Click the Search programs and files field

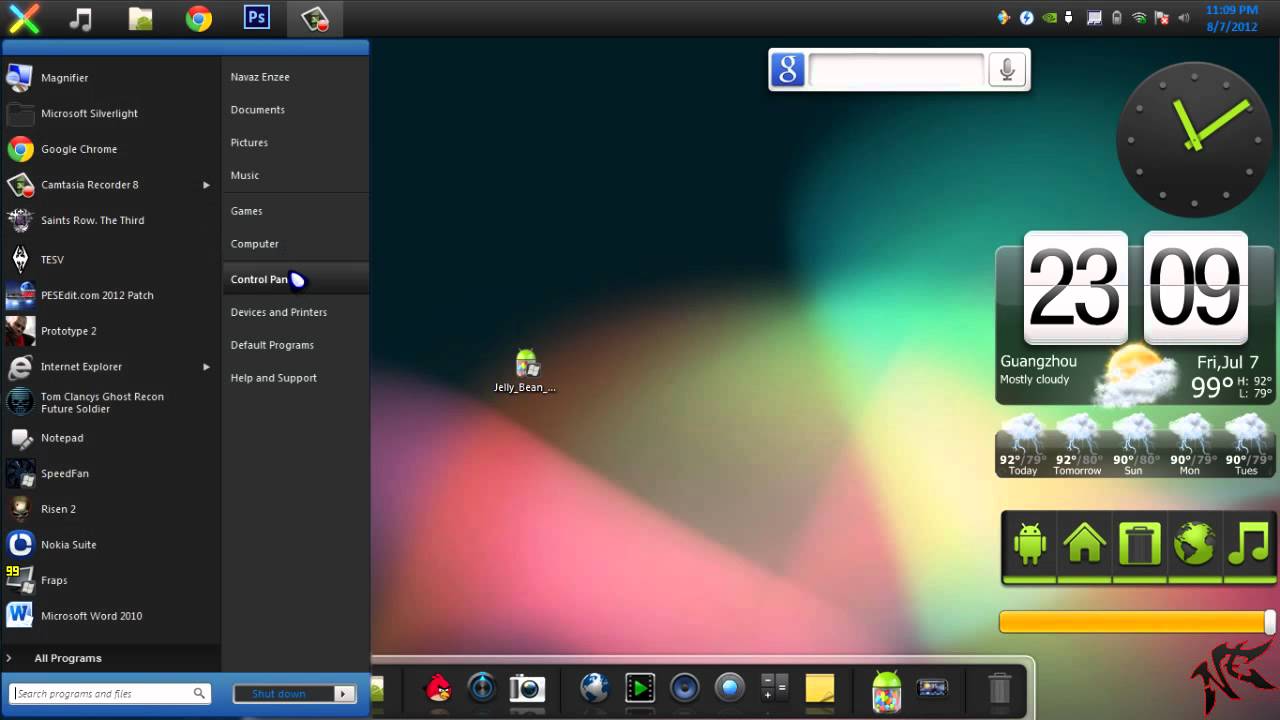(x=110, y=693)
